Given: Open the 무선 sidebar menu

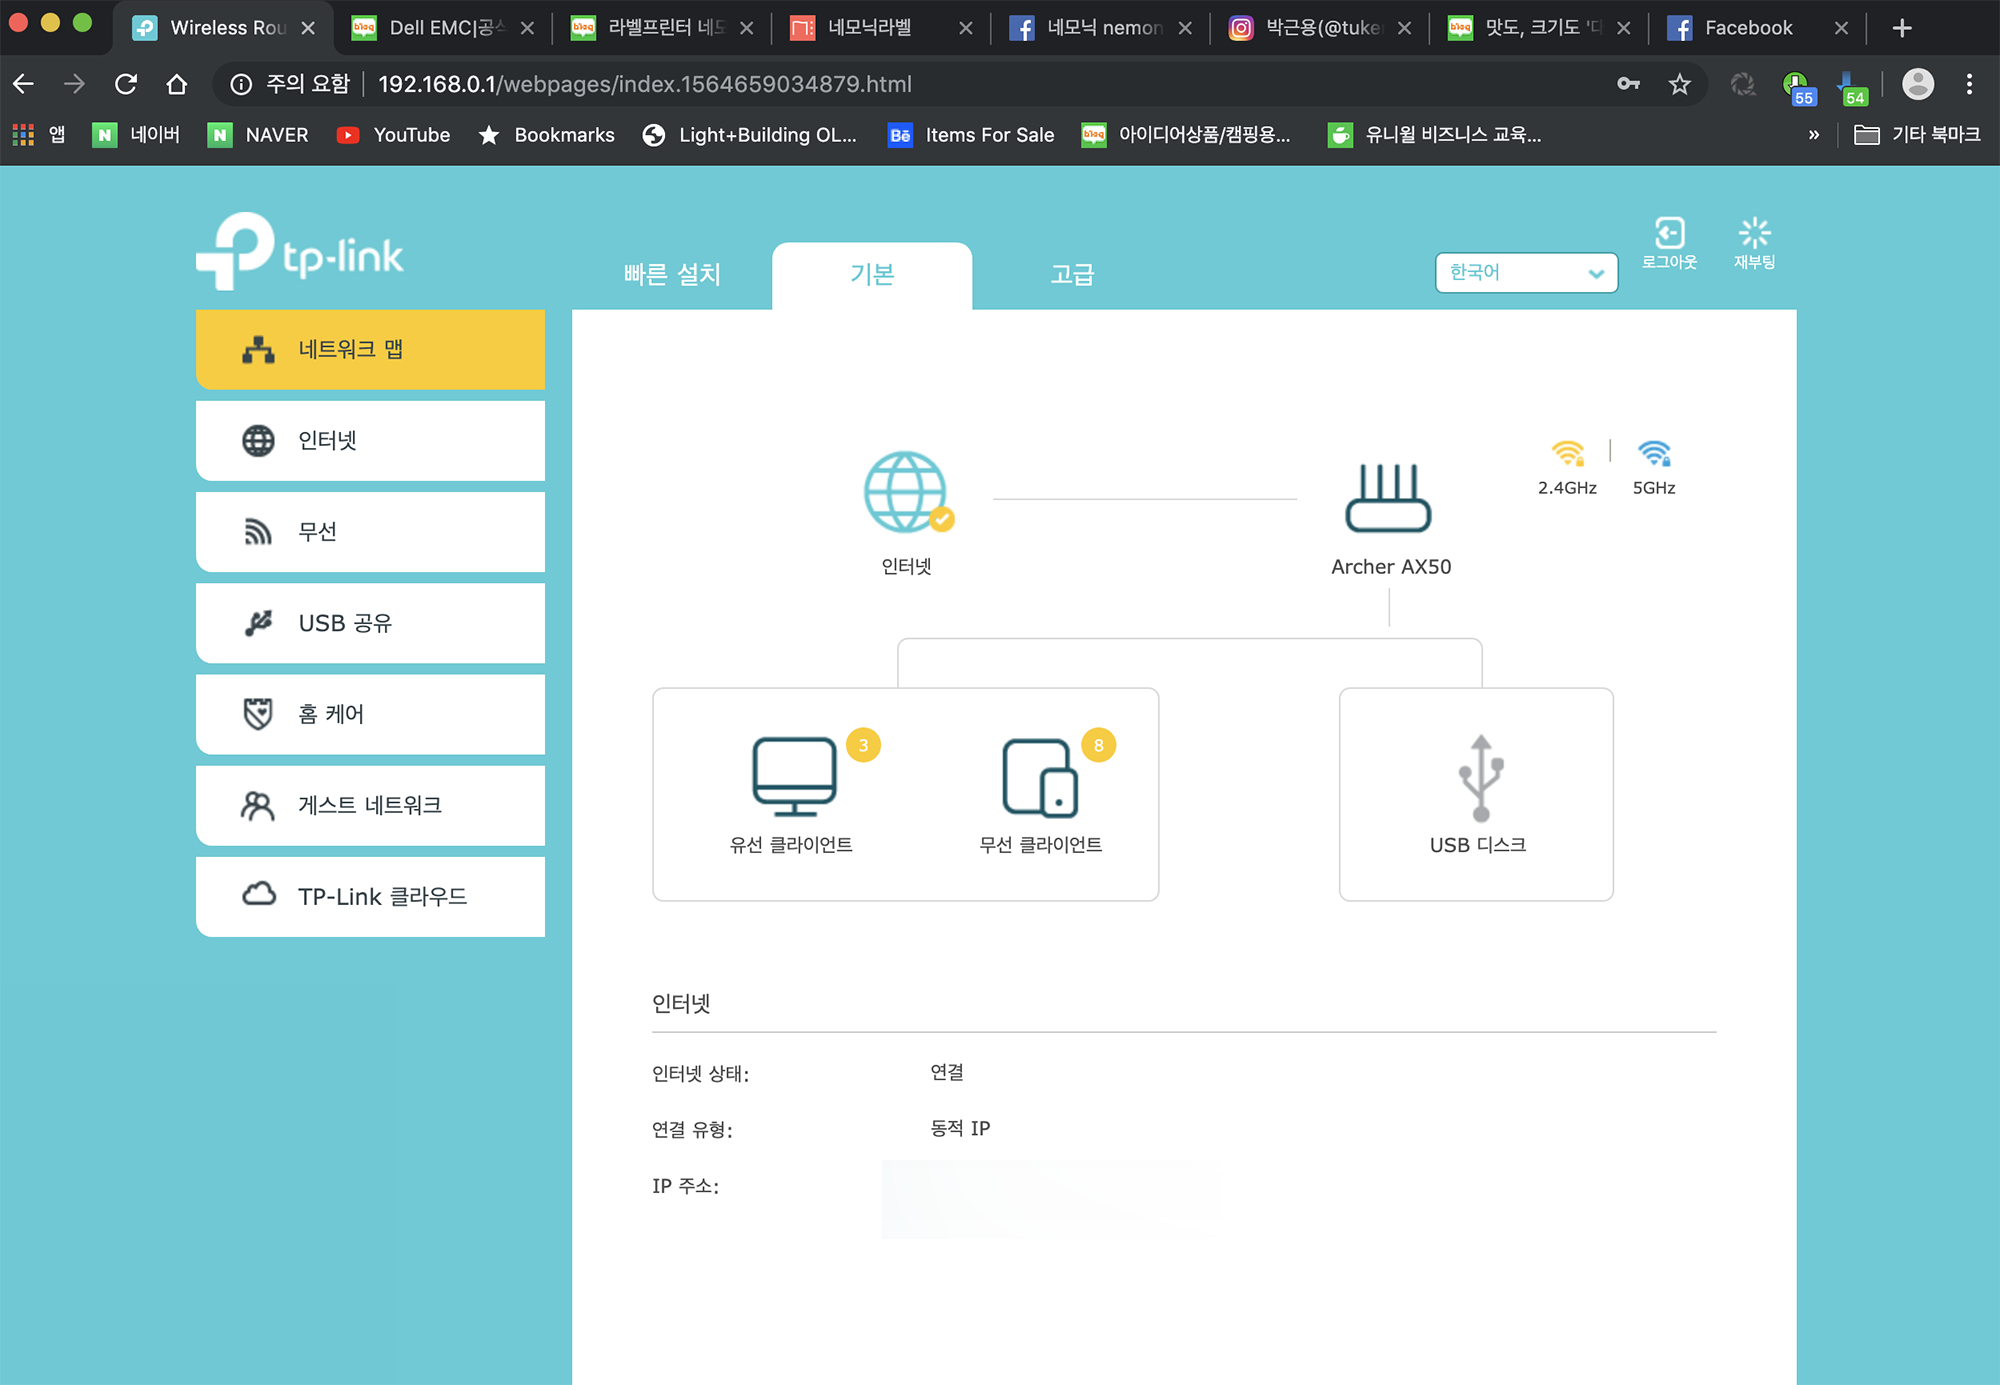Looking at the screenshot, I should point(370,532).
